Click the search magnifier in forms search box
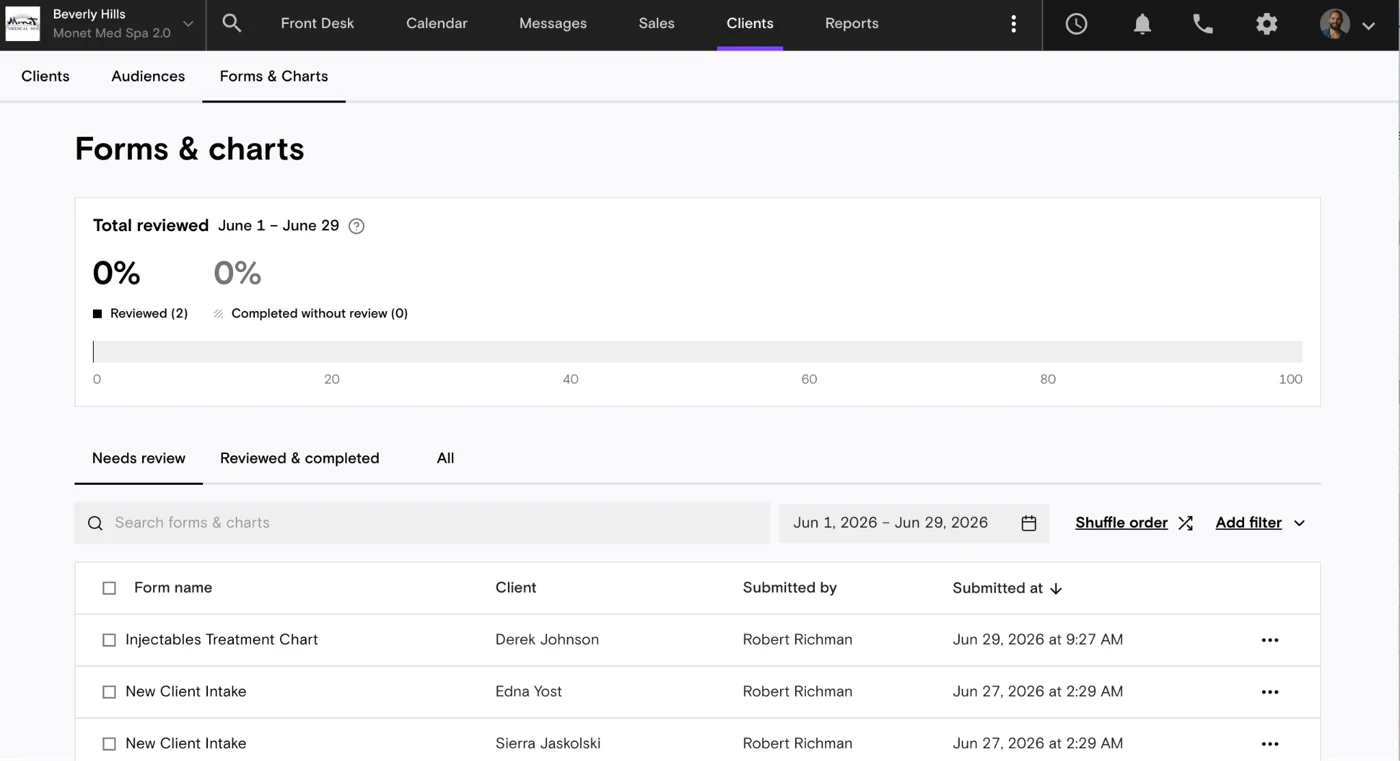The image size is (1400, 761). 95,523
